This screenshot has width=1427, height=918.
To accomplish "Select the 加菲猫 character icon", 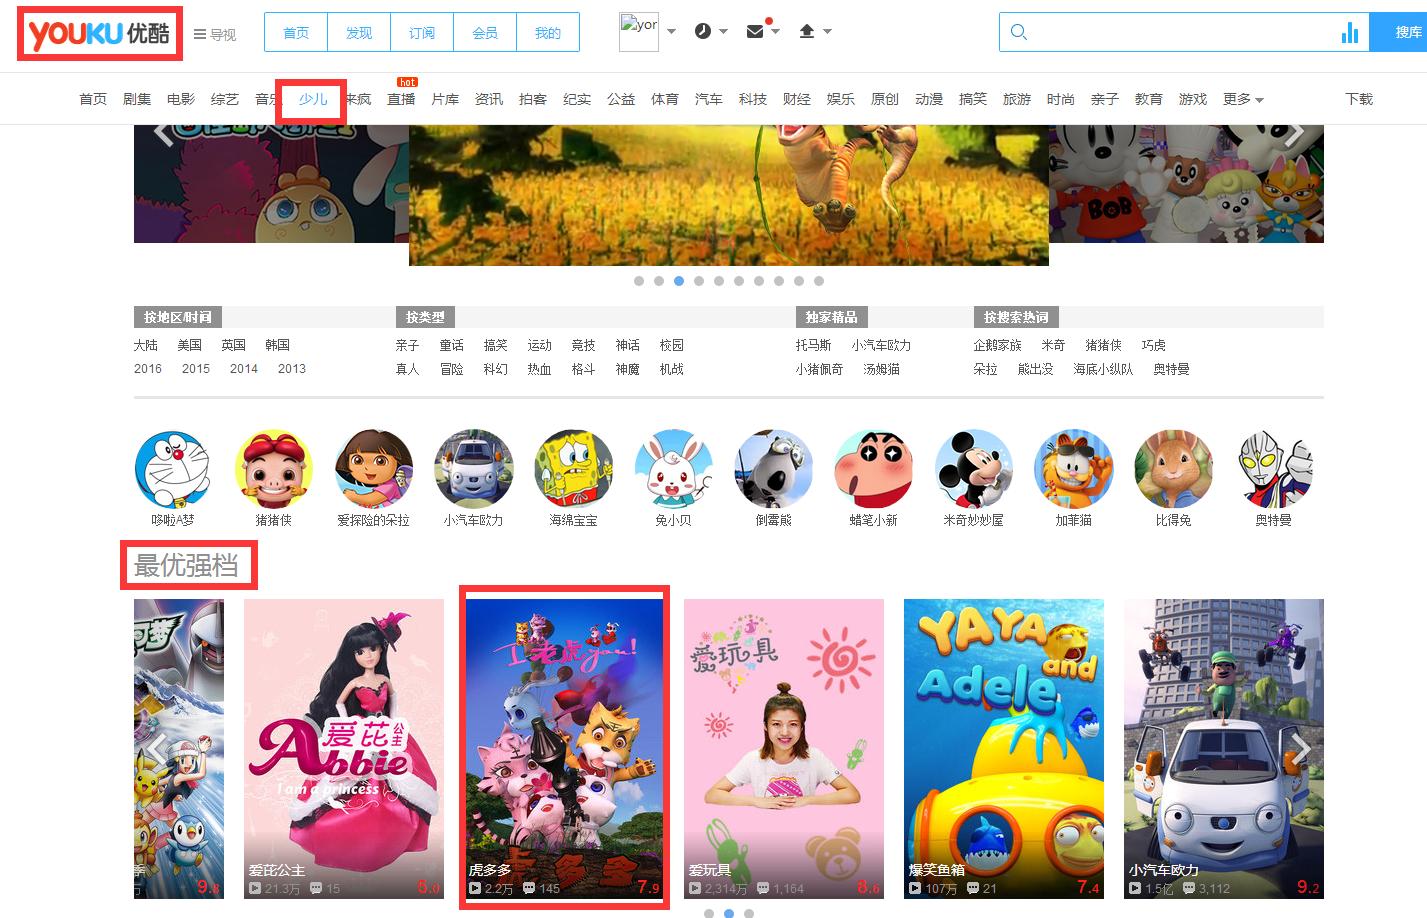I will click(x=1073, y=469).
